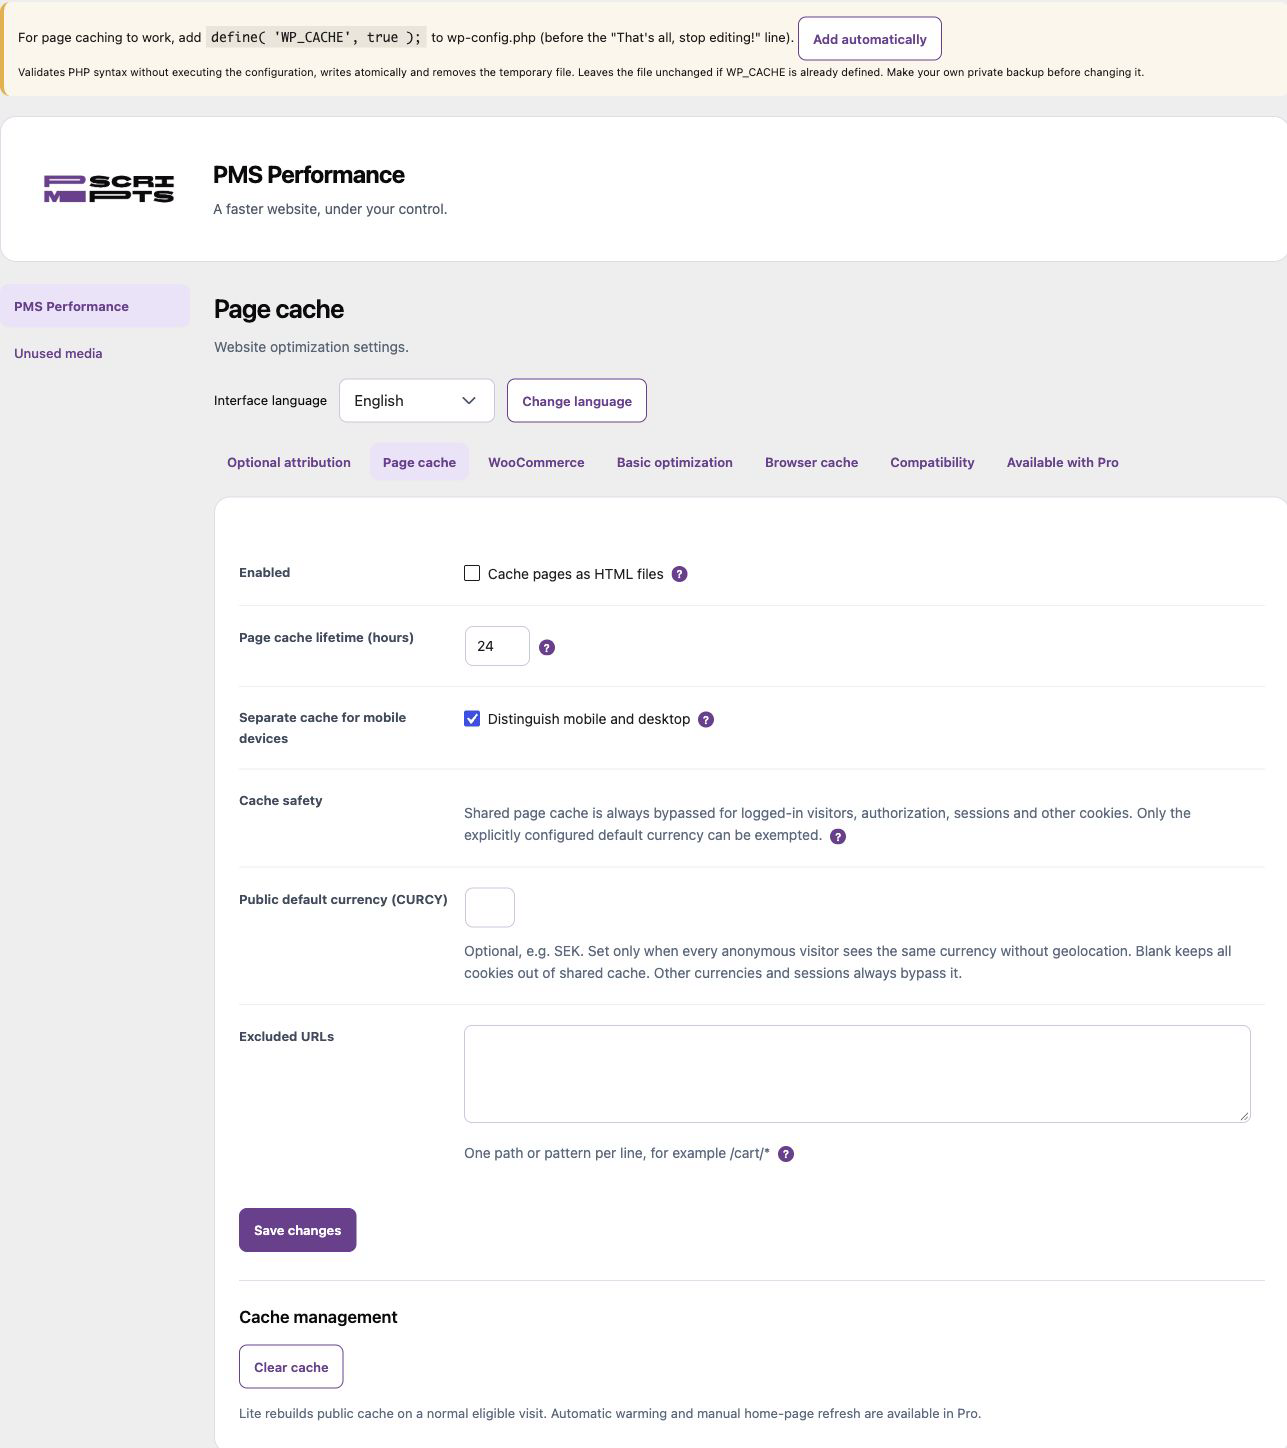Click help icon after Excluded URLs example text
This screenshot has width=1287, height=1448.
[x=786, y=1154]
